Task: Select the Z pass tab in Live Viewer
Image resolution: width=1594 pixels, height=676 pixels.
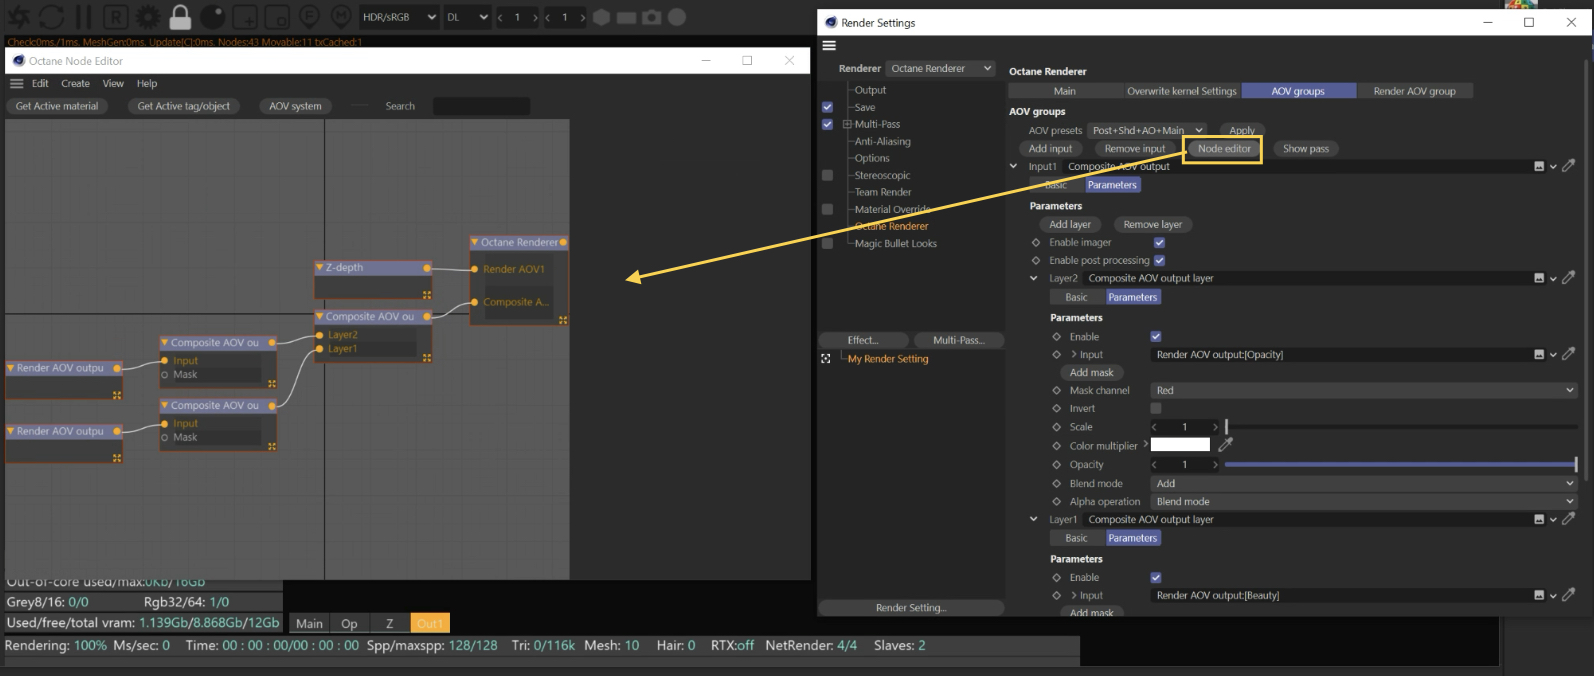Action: (389, 624)
